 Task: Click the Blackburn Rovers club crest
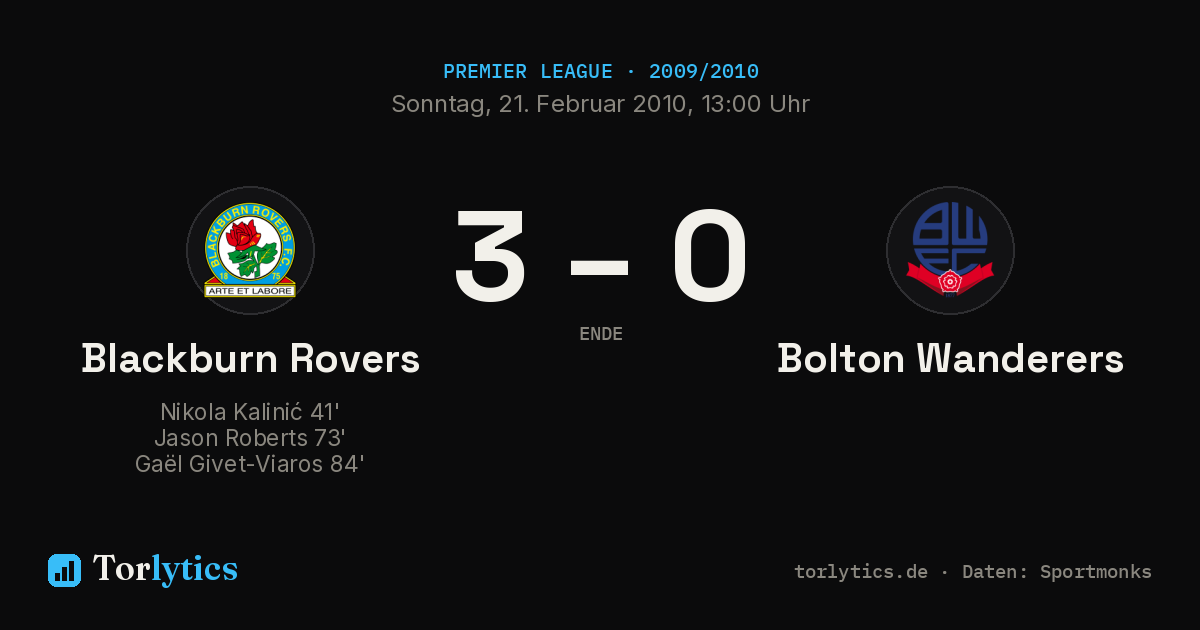(x=250, y=250)
